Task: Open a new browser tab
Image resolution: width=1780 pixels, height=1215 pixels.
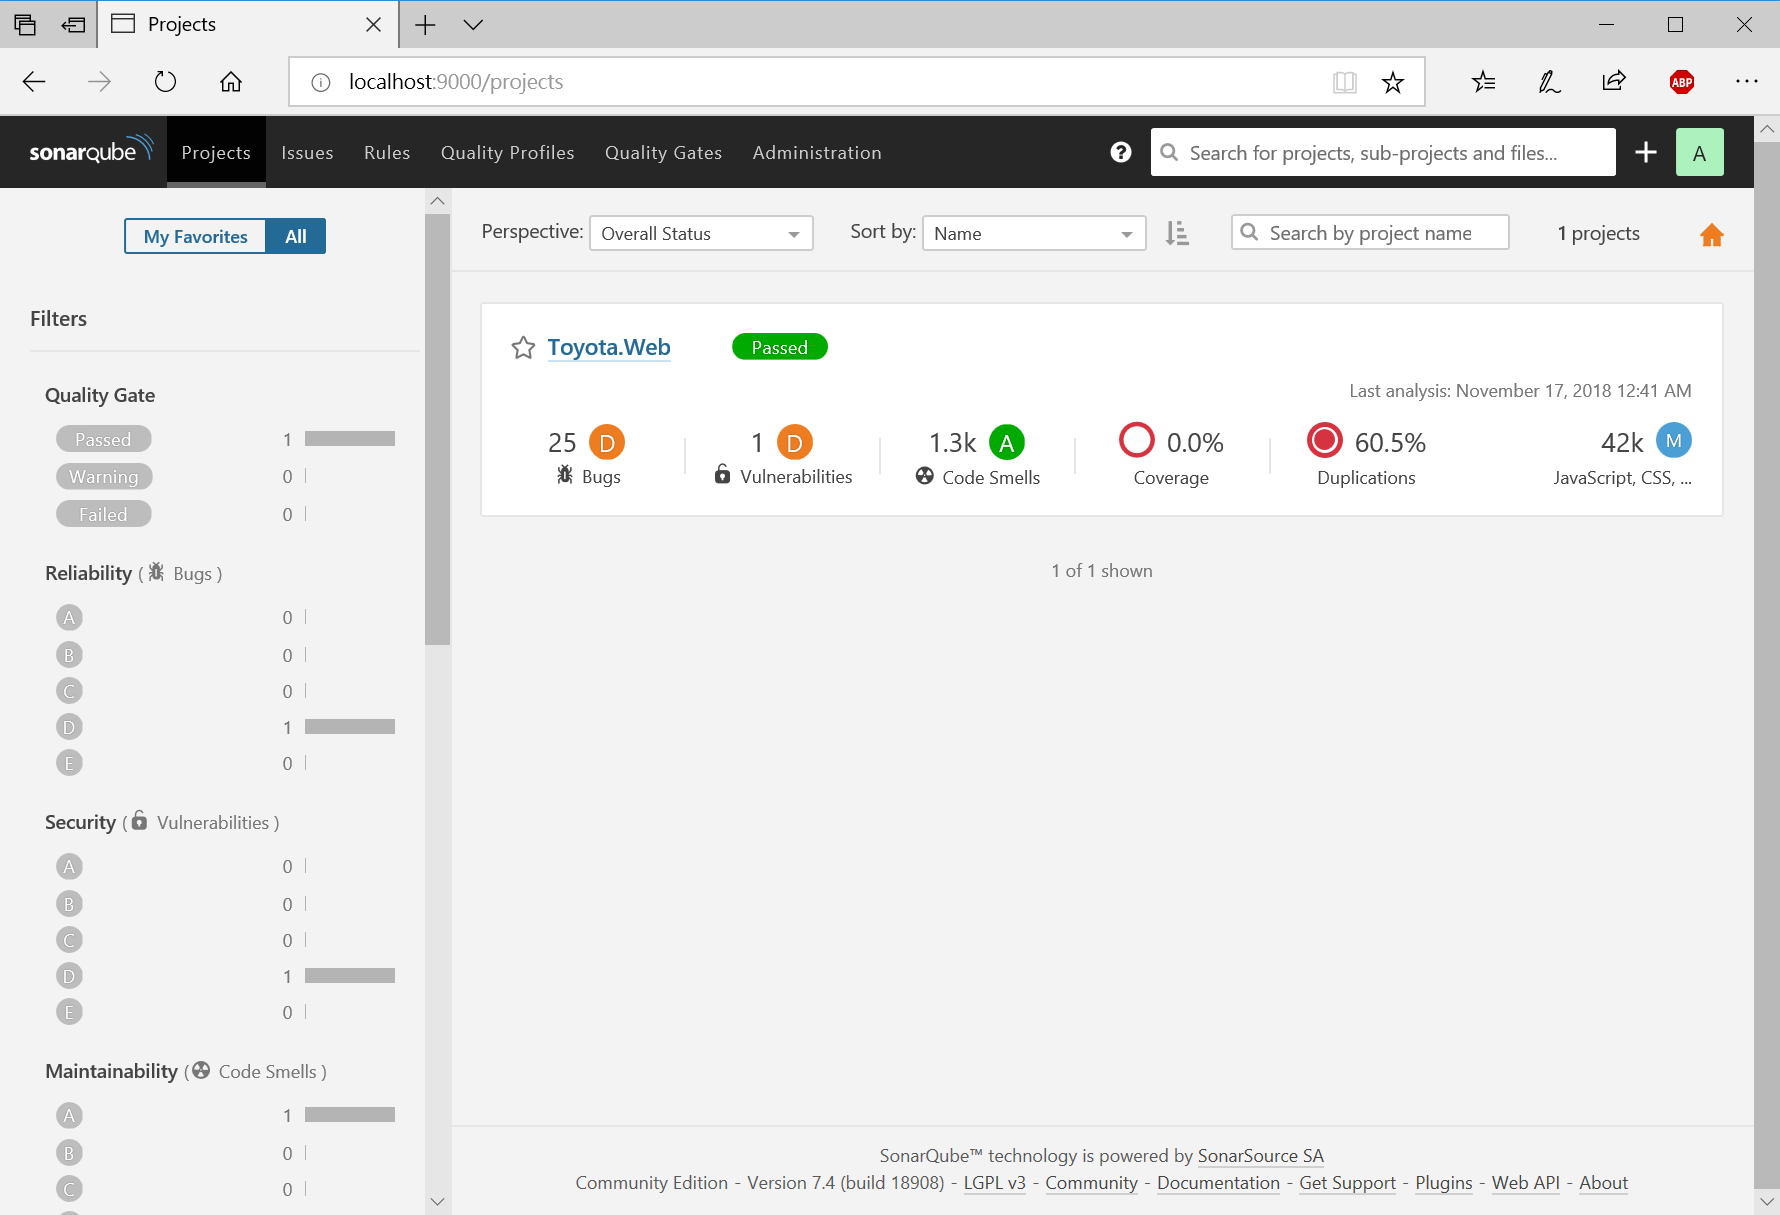Action: (x=425, y=24)
